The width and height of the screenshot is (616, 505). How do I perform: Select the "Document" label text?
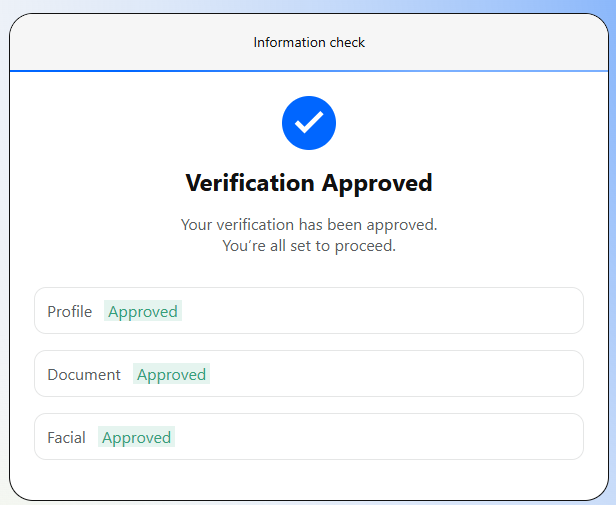84,375
